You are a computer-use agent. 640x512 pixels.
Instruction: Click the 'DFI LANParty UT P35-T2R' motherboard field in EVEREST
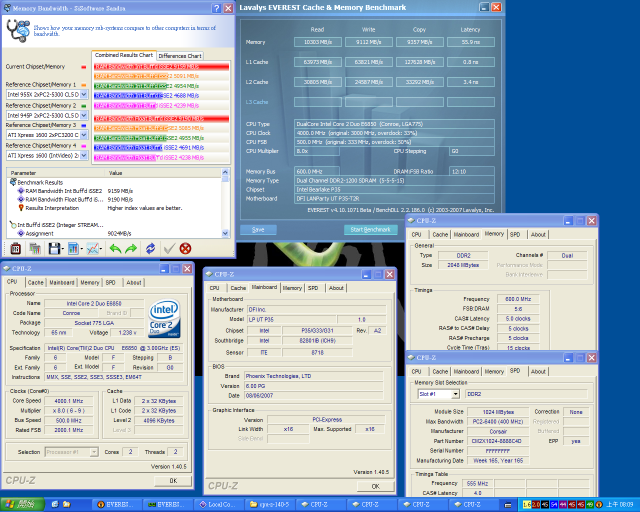[x=394, y=199]
